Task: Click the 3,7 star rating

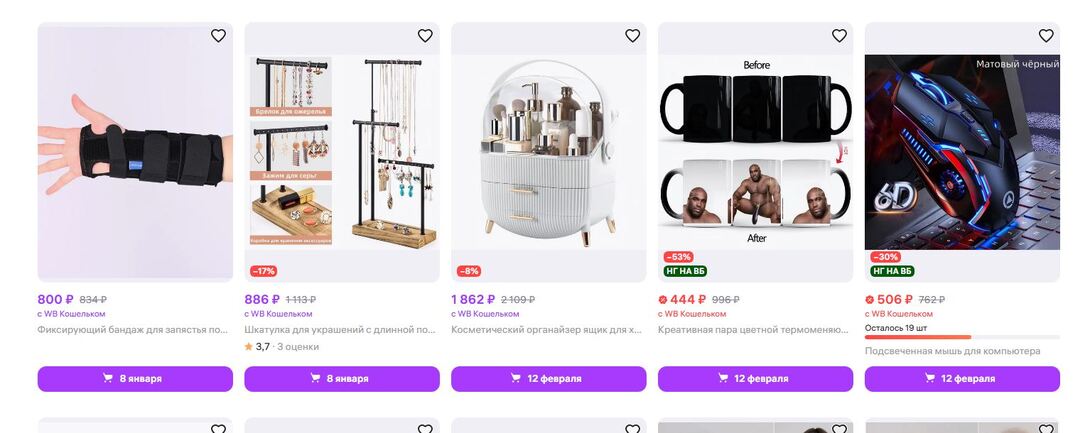Action: (257, 346)
